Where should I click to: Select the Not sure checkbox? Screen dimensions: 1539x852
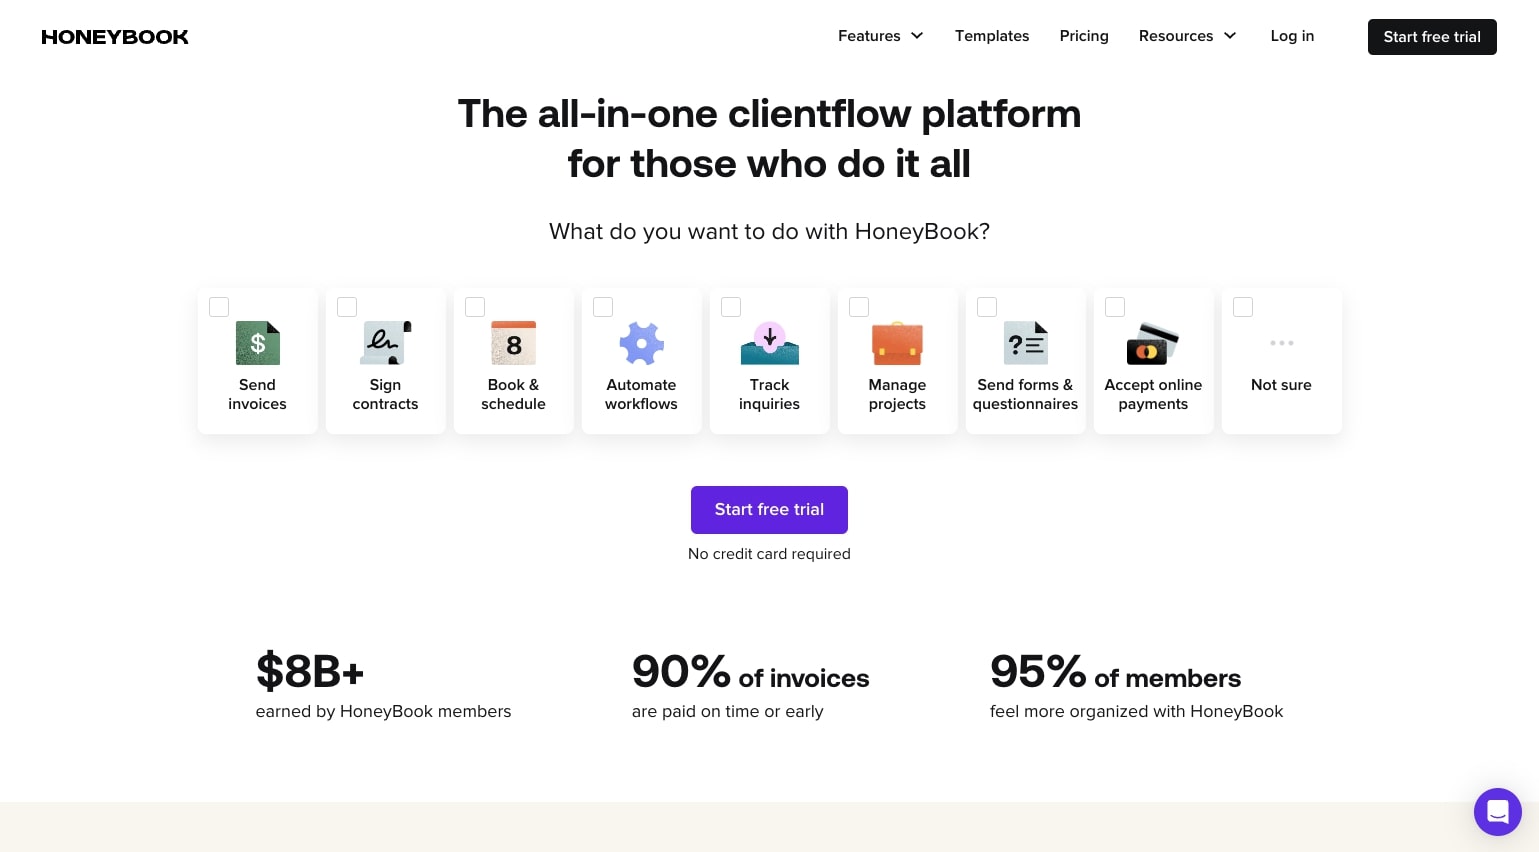click(x=1243, y=307)
